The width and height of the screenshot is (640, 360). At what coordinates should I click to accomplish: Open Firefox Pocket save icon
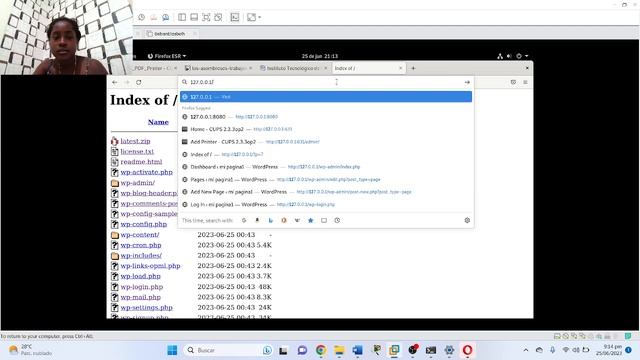513,82
